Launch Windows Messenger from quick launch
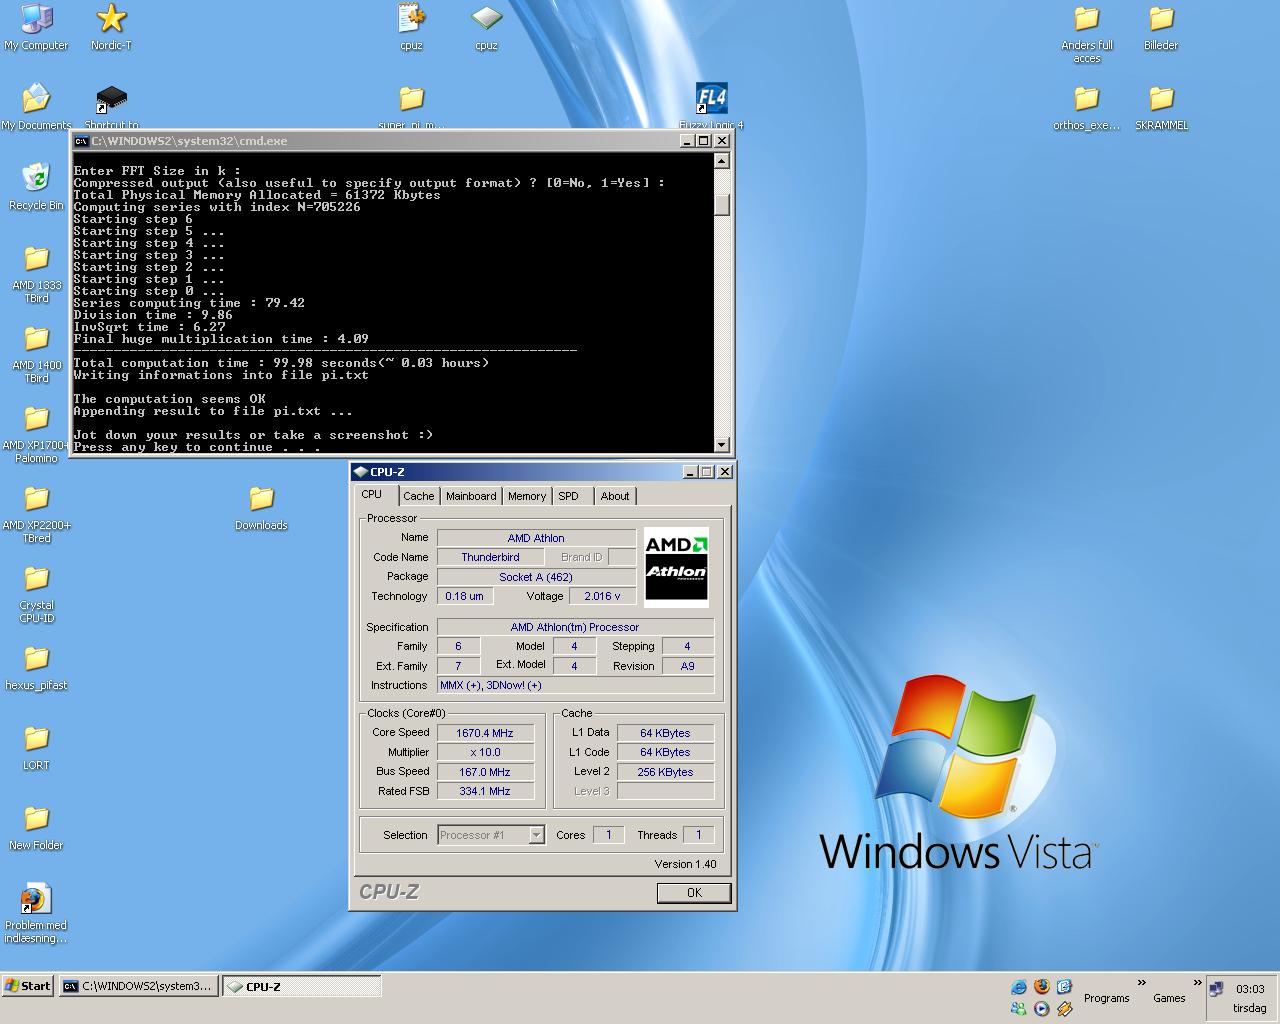The image size is (1280, 1024). pyautogui.click(x=1019, y=1009)
